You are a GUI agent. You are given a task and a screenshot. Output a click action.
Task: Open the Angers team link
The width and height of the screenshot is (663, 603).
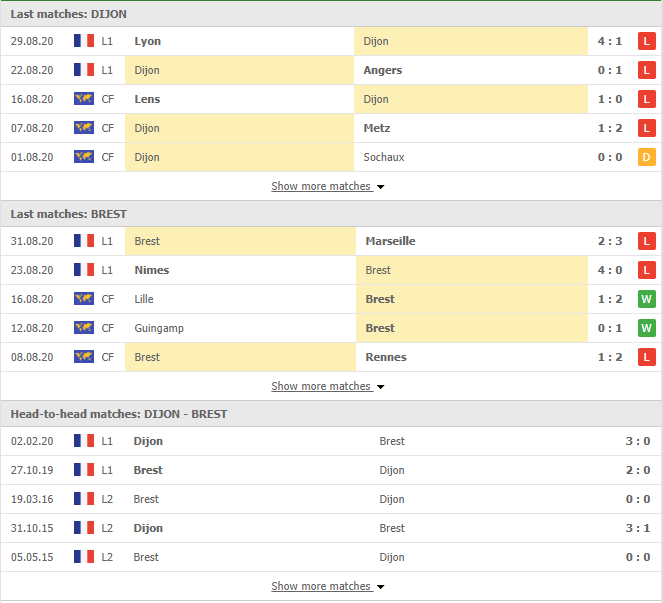point(383,70)
